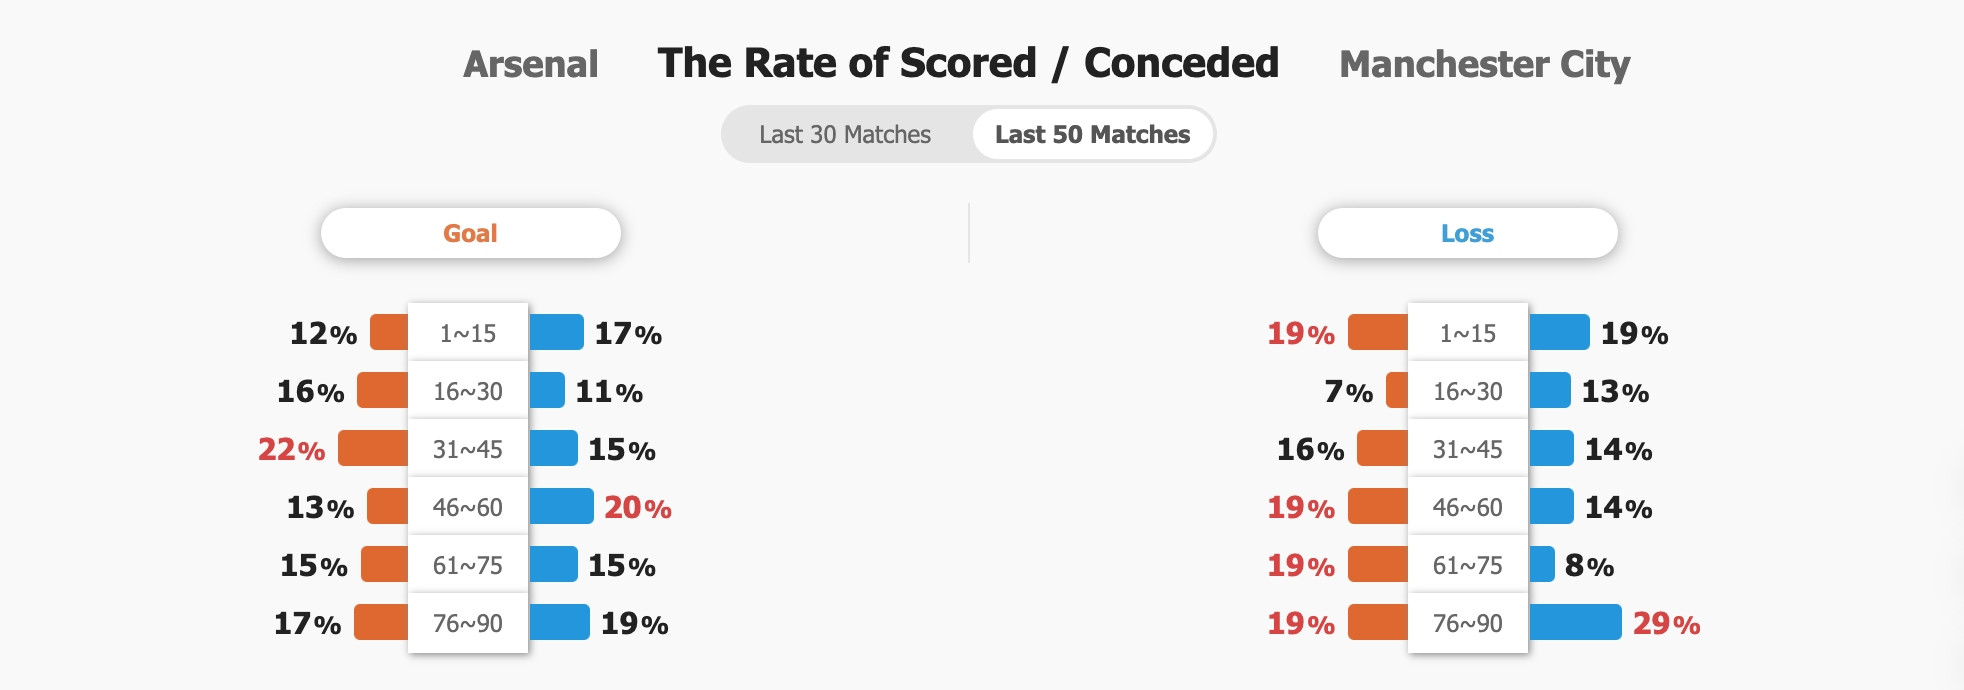Click the 1~15 interval in Goal chart
Screen dimensions: 1964x690
[x=468, y=333]
